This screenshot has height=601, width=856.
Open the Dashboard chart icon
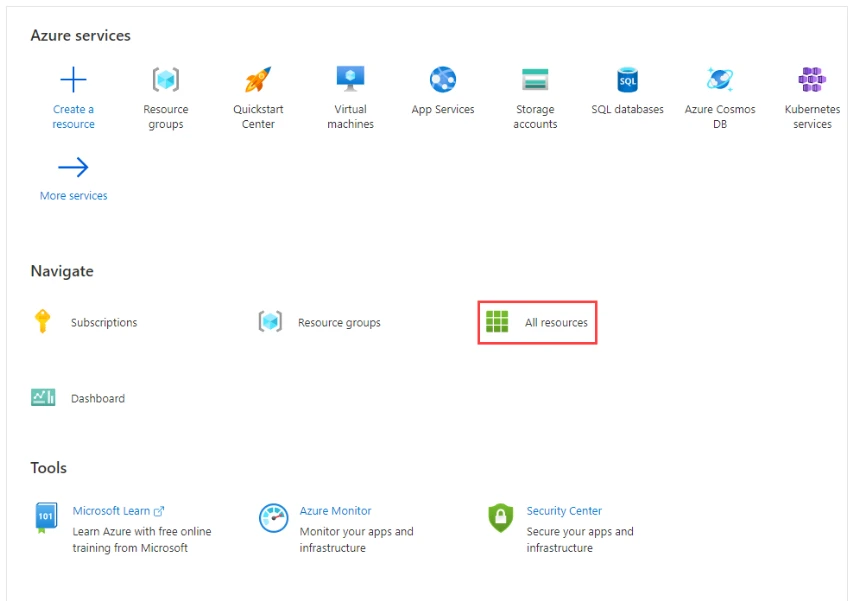click(x=42, y=398)
